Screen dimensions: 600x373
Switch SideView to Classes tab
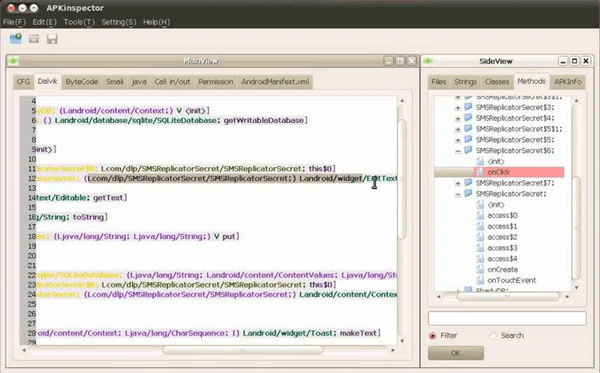(x=497, y=82)
